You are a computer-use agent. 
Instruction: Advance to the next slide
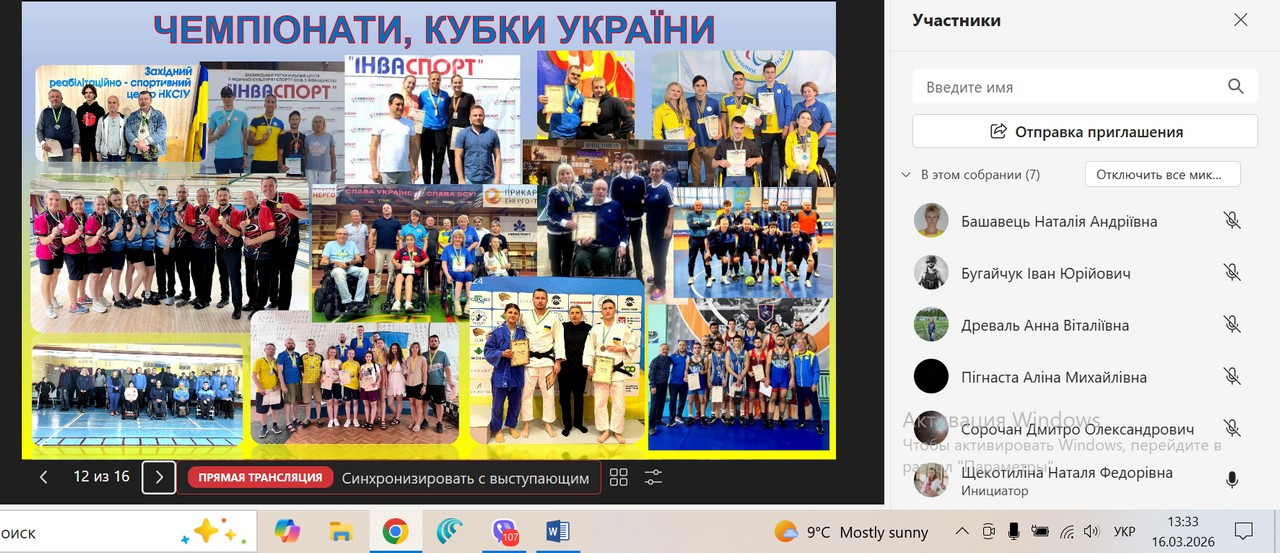(159, 477)
